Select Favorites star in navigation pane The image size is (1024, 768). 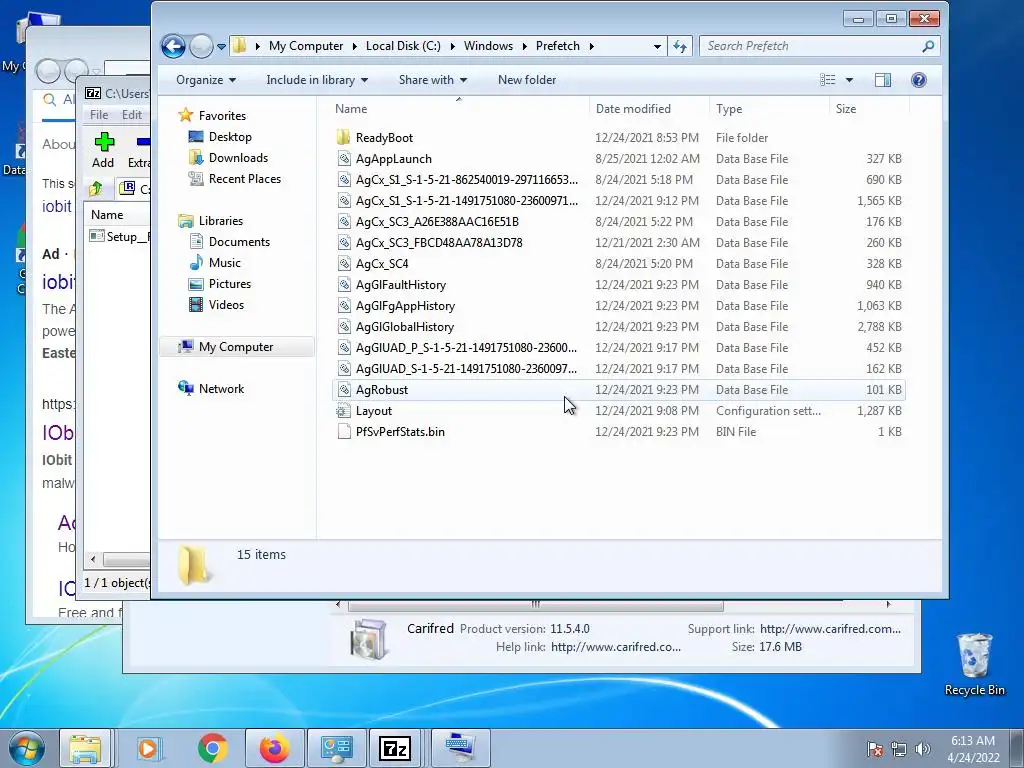(x=186, y=116)
